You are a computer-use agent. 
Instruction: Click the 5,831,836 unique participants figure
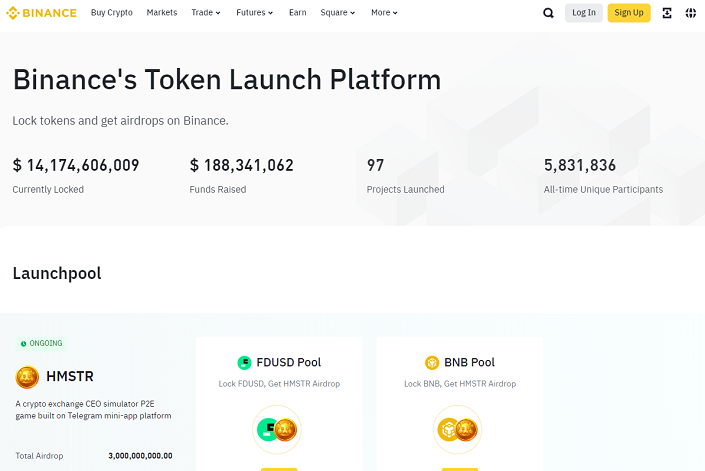(x=580, y=165)
